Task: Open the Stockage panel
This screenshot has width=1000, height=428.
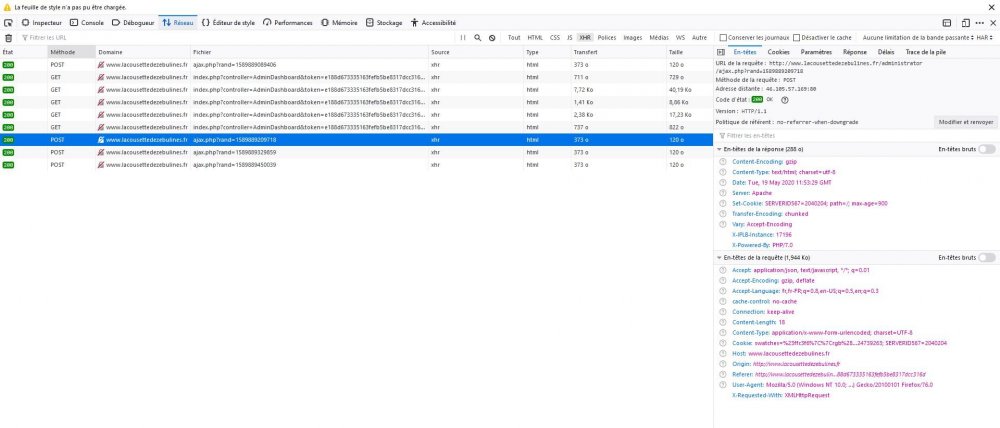Action: tap(384, 22)
